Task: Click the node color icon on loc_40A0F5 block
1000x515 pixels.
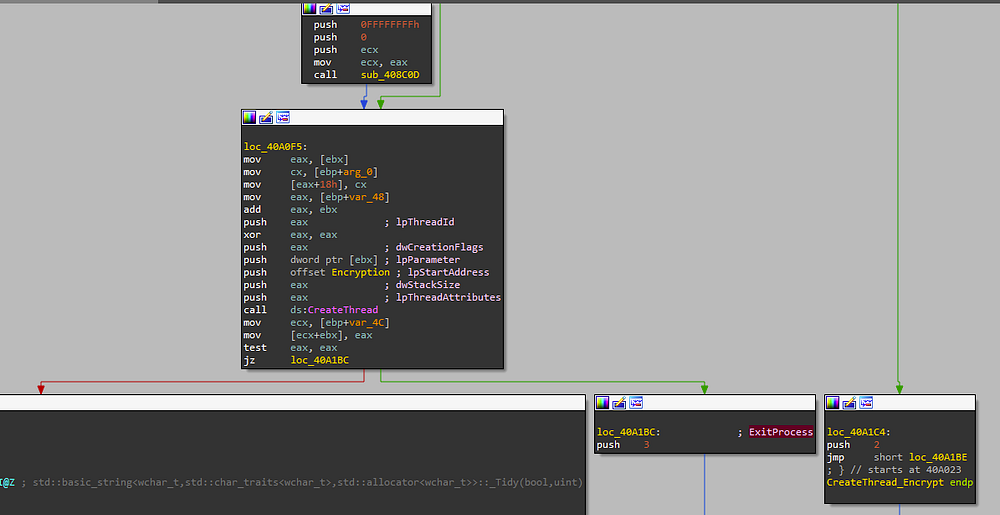Action: point(249,117)
